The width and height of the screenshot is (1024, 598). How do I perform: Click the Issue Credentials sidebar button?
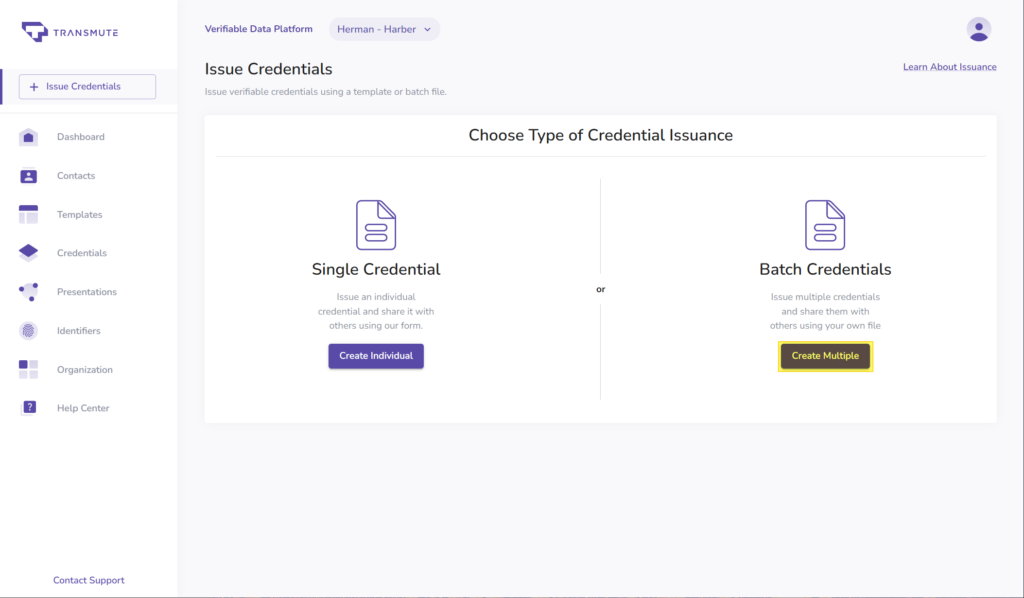click(87, 87)
